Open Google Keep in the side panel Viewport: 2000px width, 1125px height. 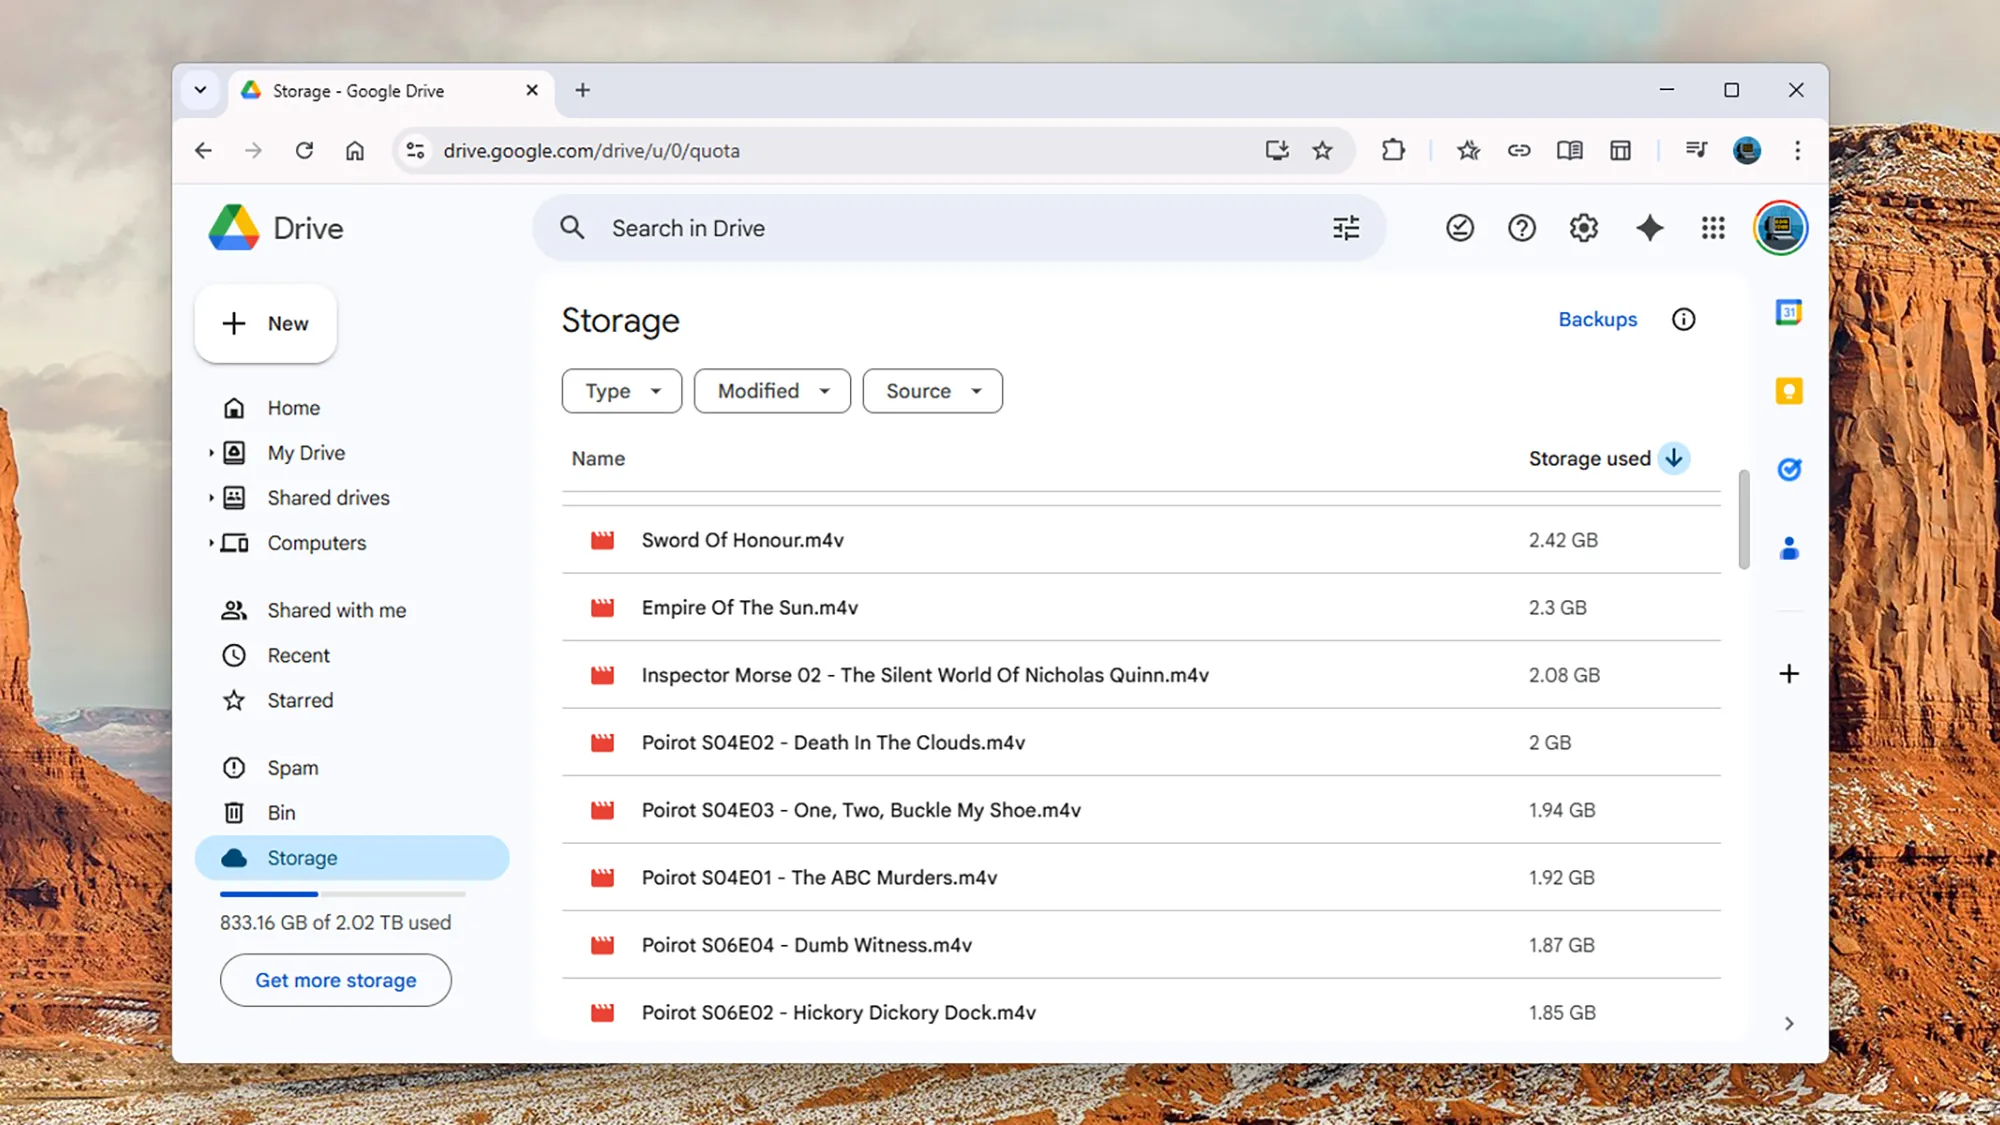point(1788,390)
